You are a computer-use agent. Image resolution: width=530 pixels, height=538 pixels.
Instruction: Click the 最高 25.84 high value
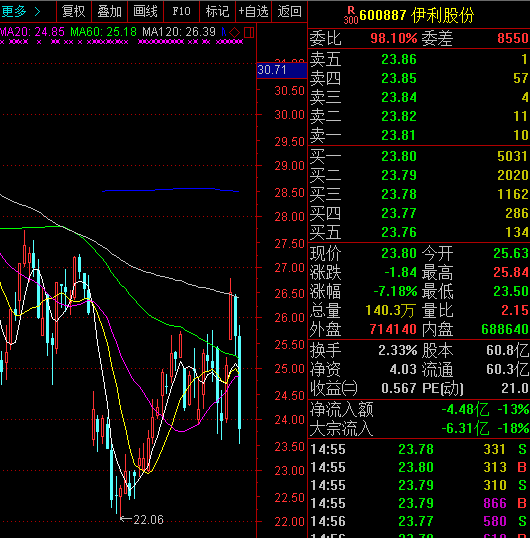click(511, 272)
